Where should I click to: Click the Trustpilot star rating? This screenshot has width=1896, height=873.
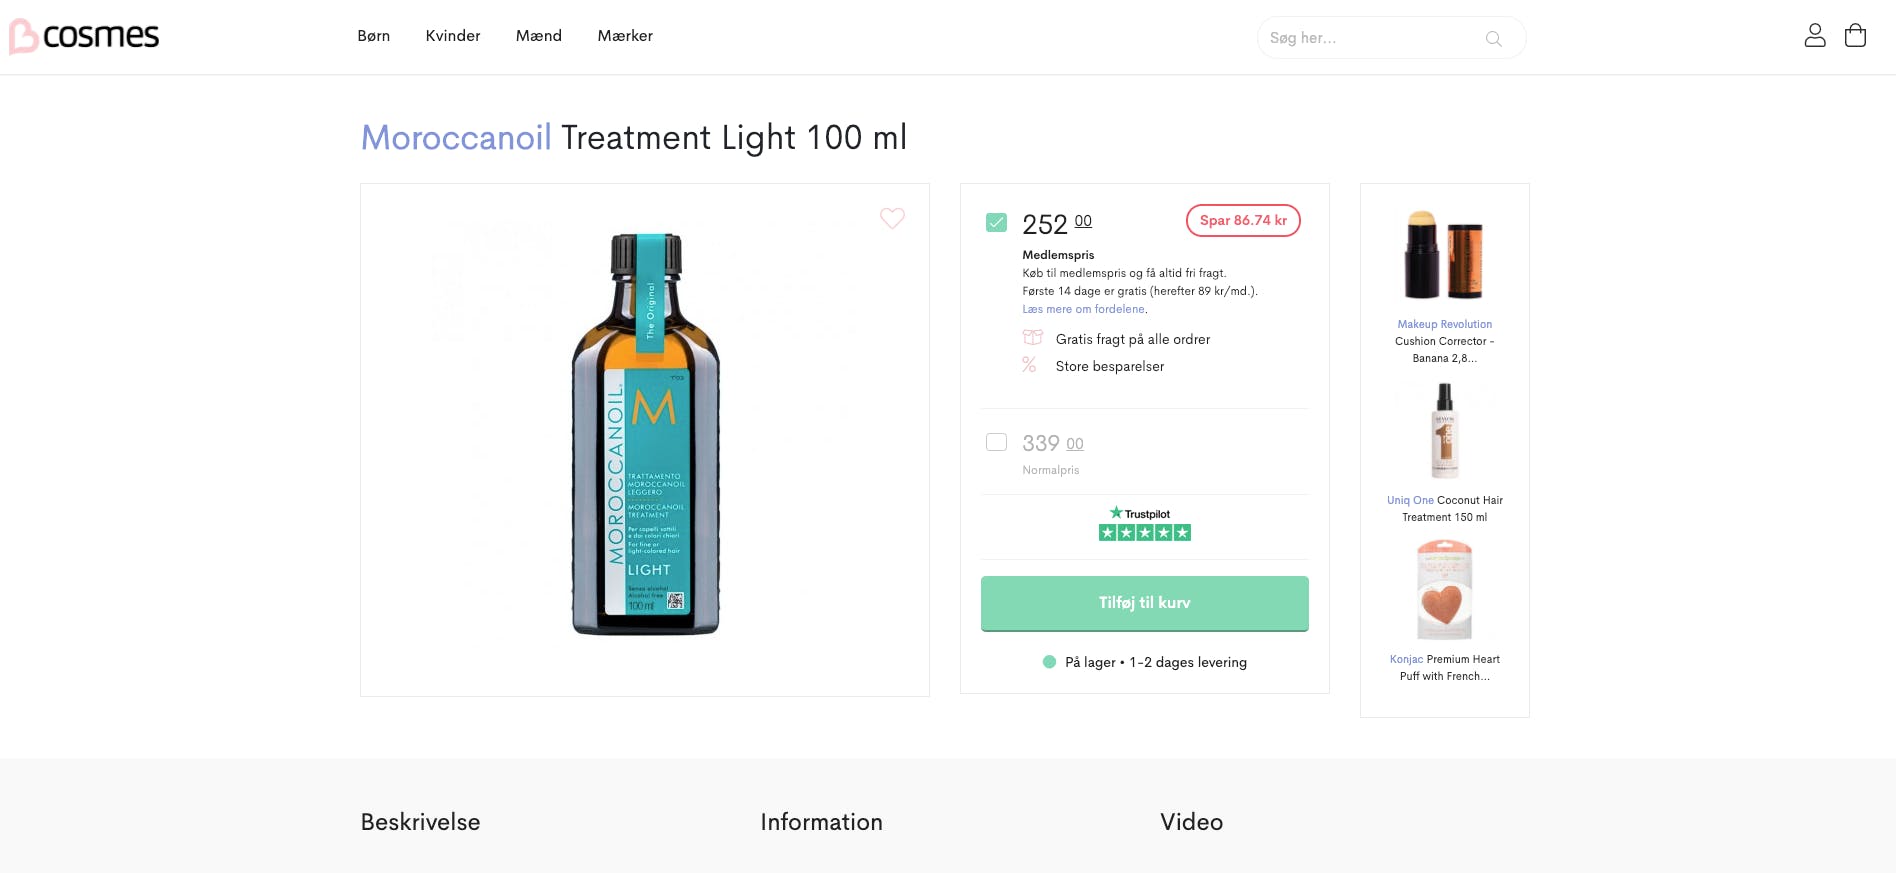coord(1144,532)
